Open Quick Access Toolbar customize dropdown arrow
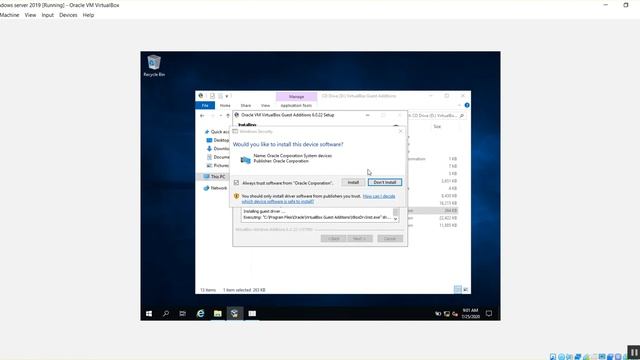Viewport: 640px width, 360px height. [227, 96]
